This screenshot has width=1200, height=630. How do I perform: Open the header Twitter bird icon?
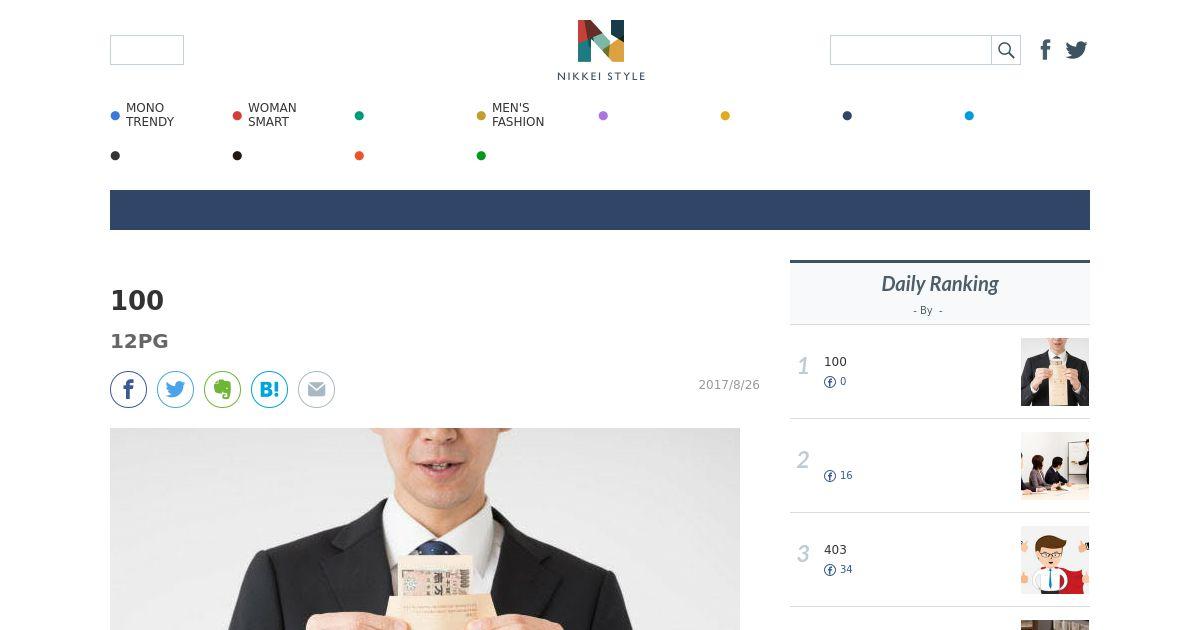pyautogui.click(x=1076, y=50)
